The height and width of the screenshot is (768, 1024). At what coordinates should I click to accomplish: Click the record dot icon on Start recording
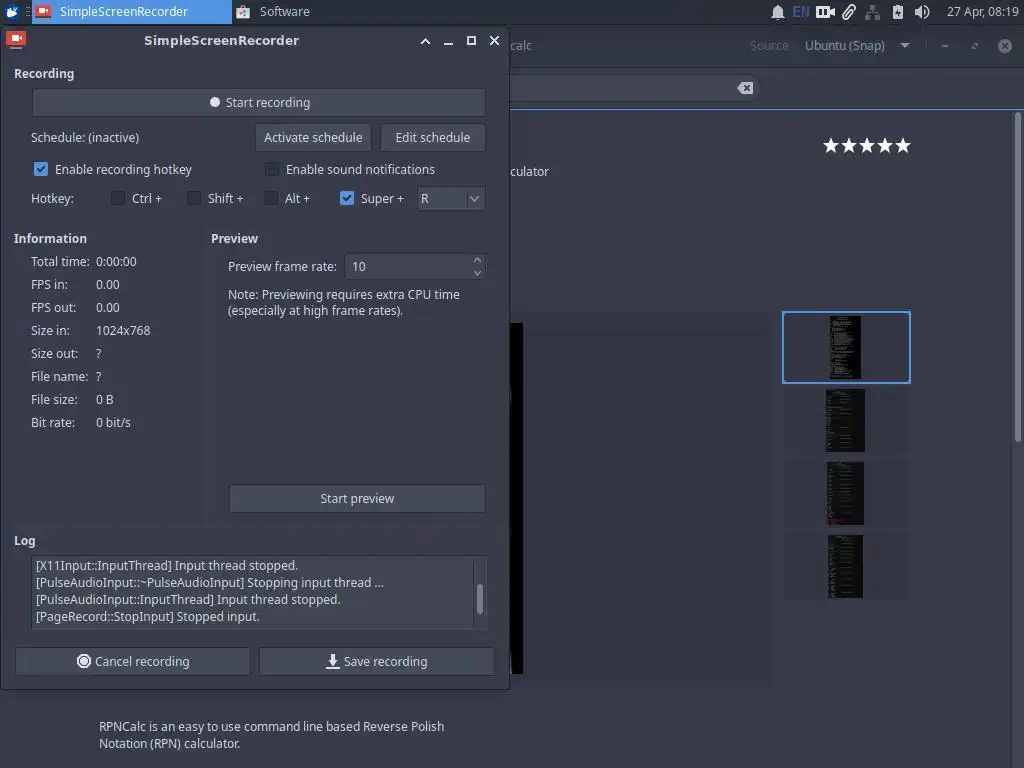(215, 103)
